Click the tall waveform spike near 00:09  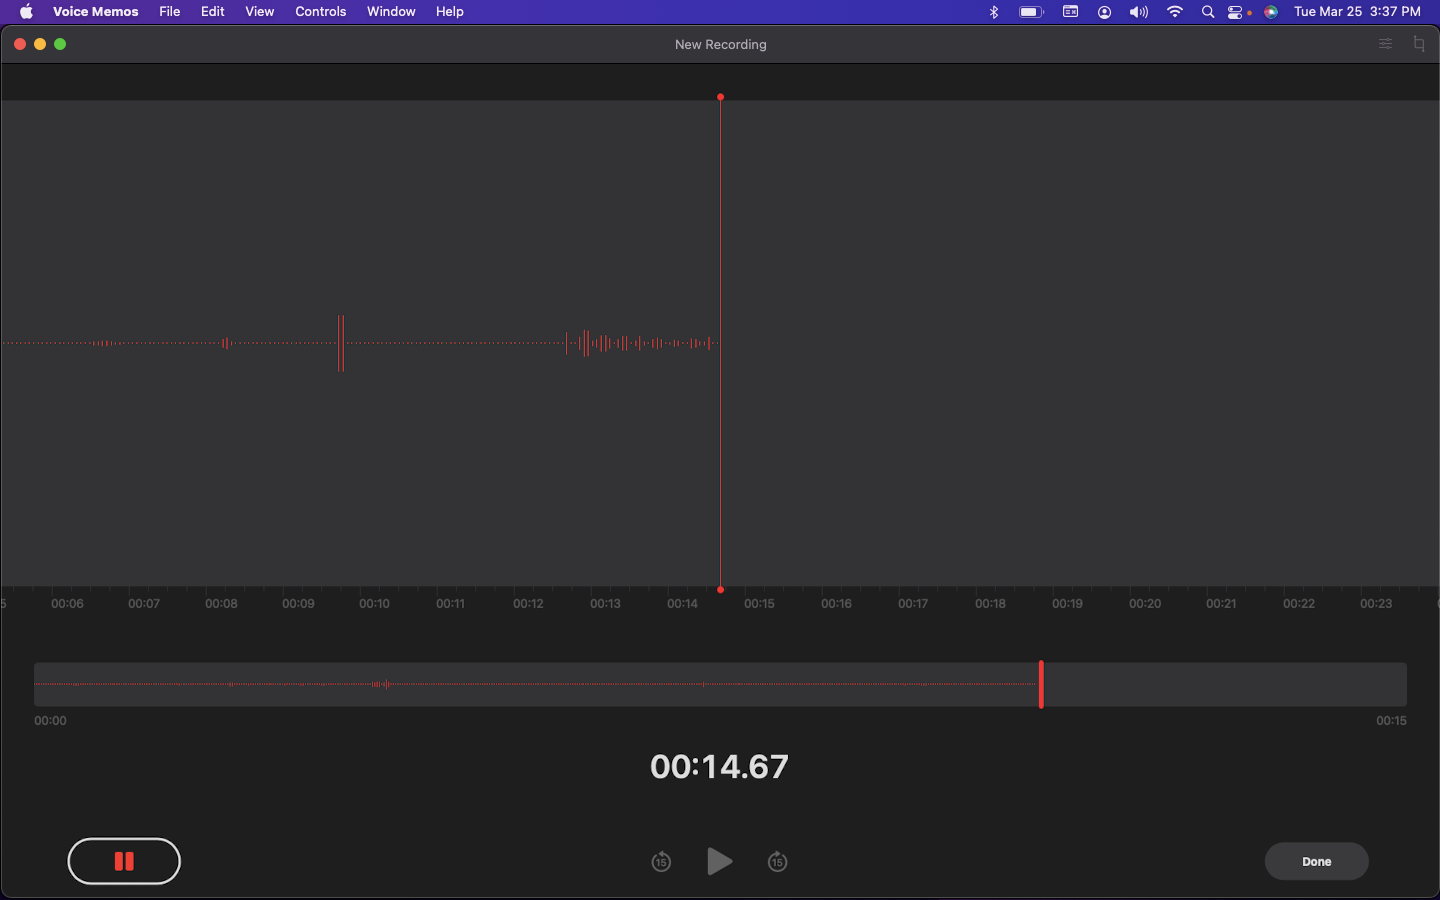[341, 343]
